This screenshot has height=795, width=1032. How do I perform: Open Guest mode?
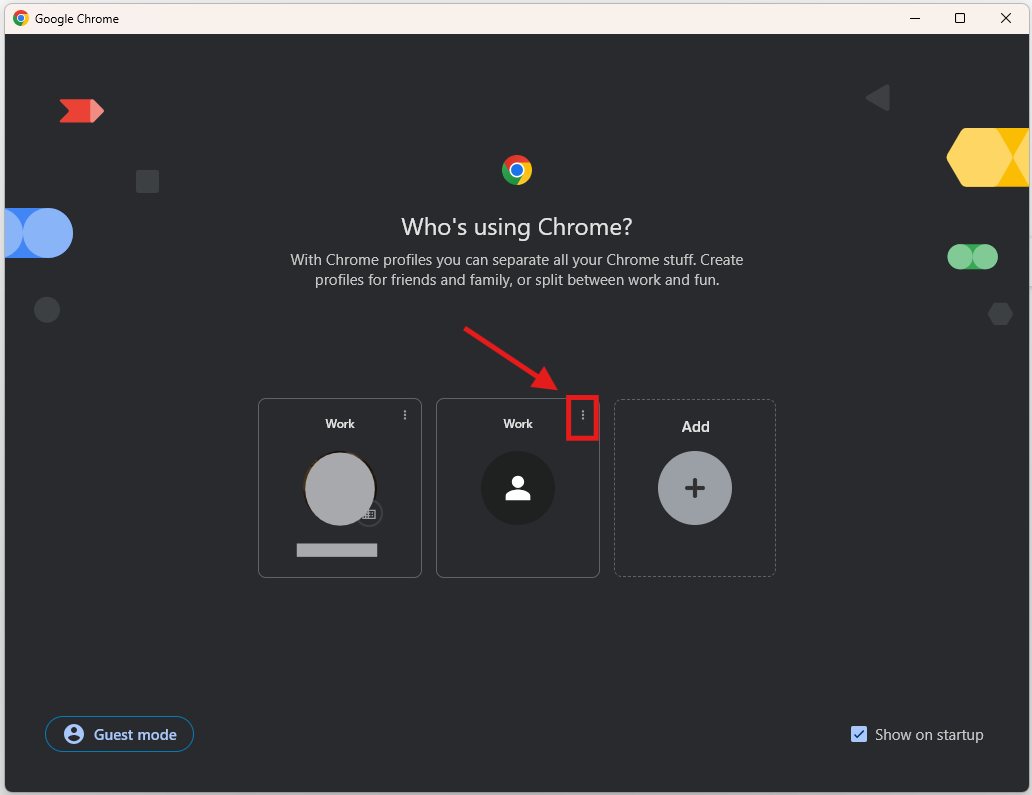119,734
